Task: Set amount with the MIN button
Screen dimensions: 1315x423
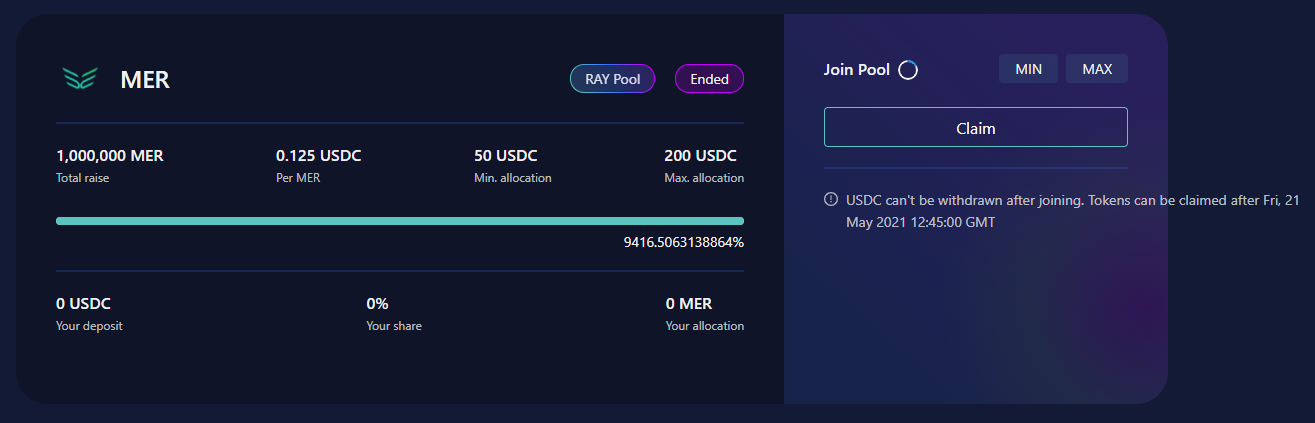Action: pyautogui.click(x=1028, y=69)
